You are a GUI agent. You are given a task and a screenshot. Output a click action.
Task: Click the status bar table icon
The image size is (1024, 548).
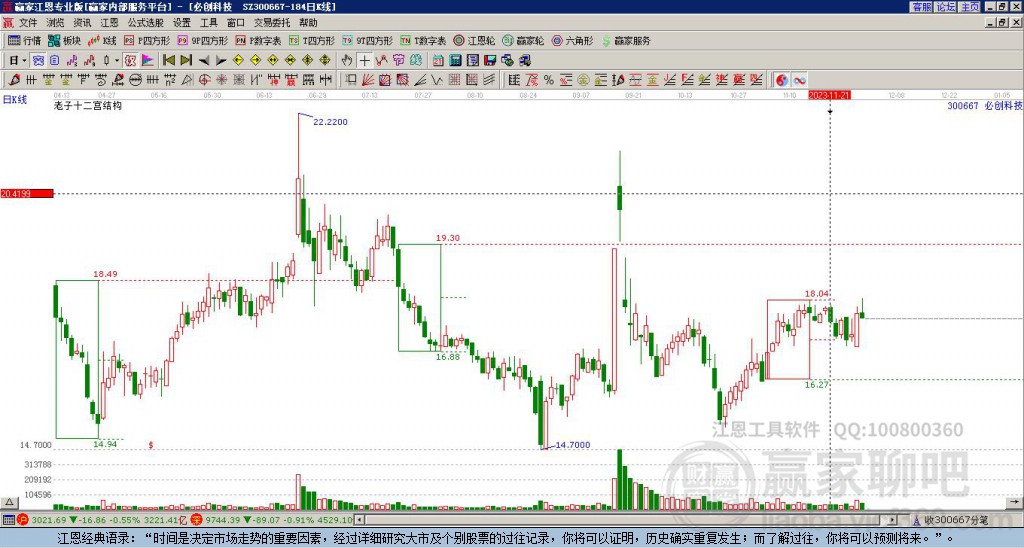coord(8,520)
